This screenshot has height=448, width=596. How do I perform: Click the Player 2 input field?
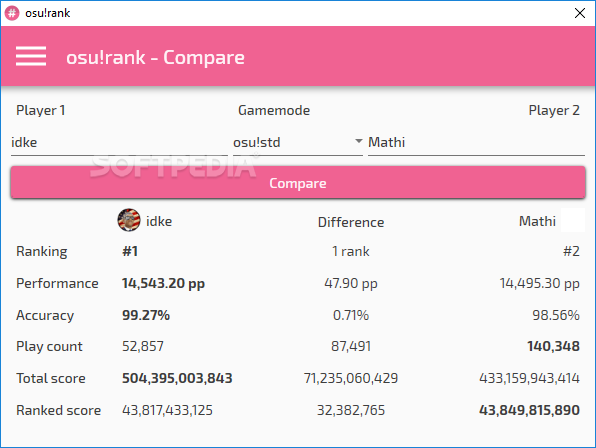[x=476, y=143]
